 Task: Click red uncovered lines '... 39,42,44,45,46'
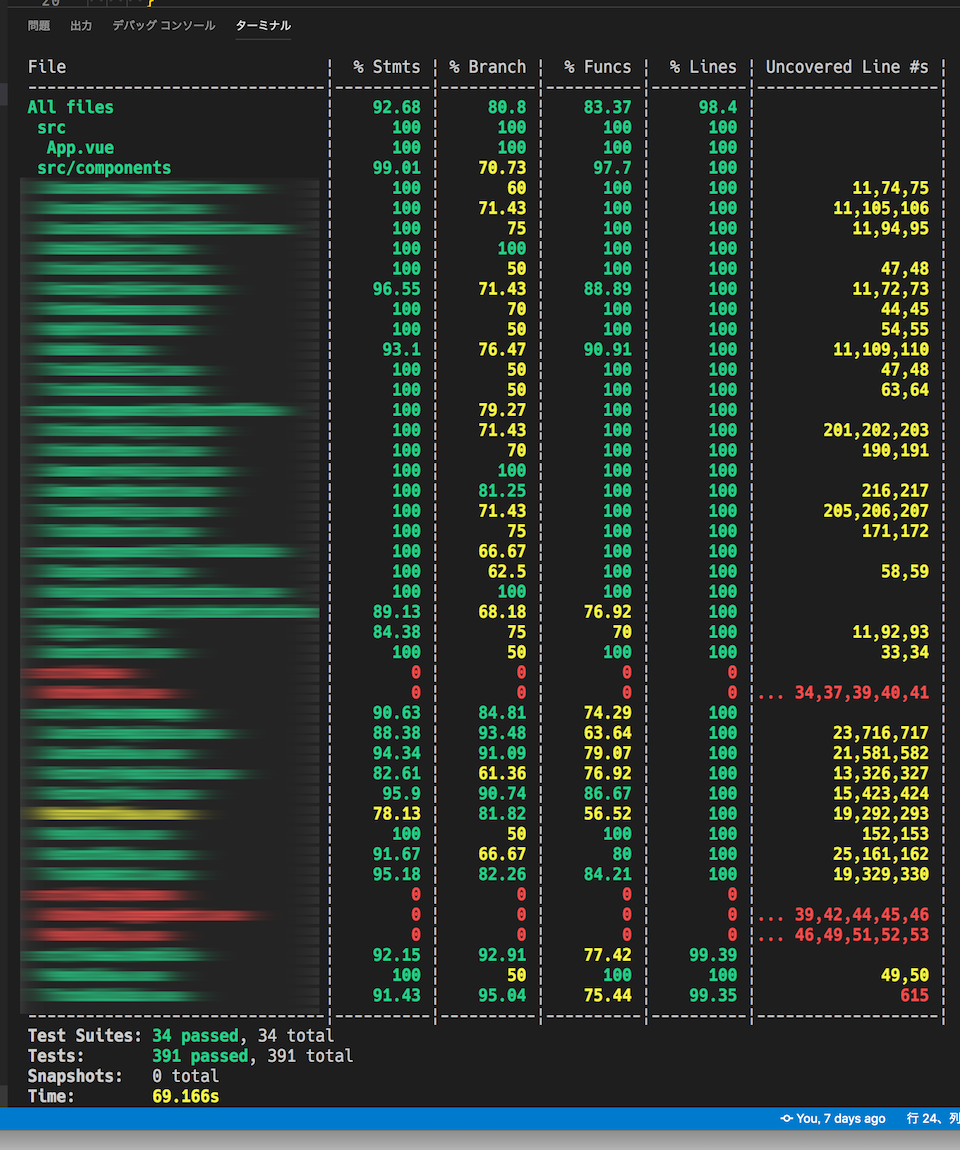(x=843, y=915)
